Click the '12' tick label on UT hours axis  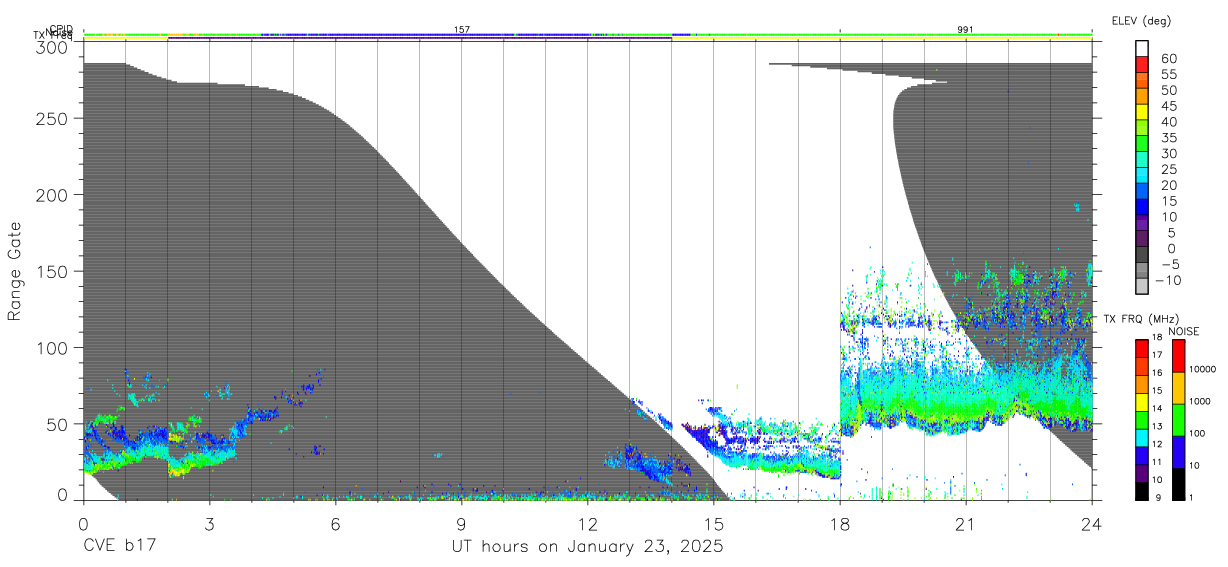587,524
